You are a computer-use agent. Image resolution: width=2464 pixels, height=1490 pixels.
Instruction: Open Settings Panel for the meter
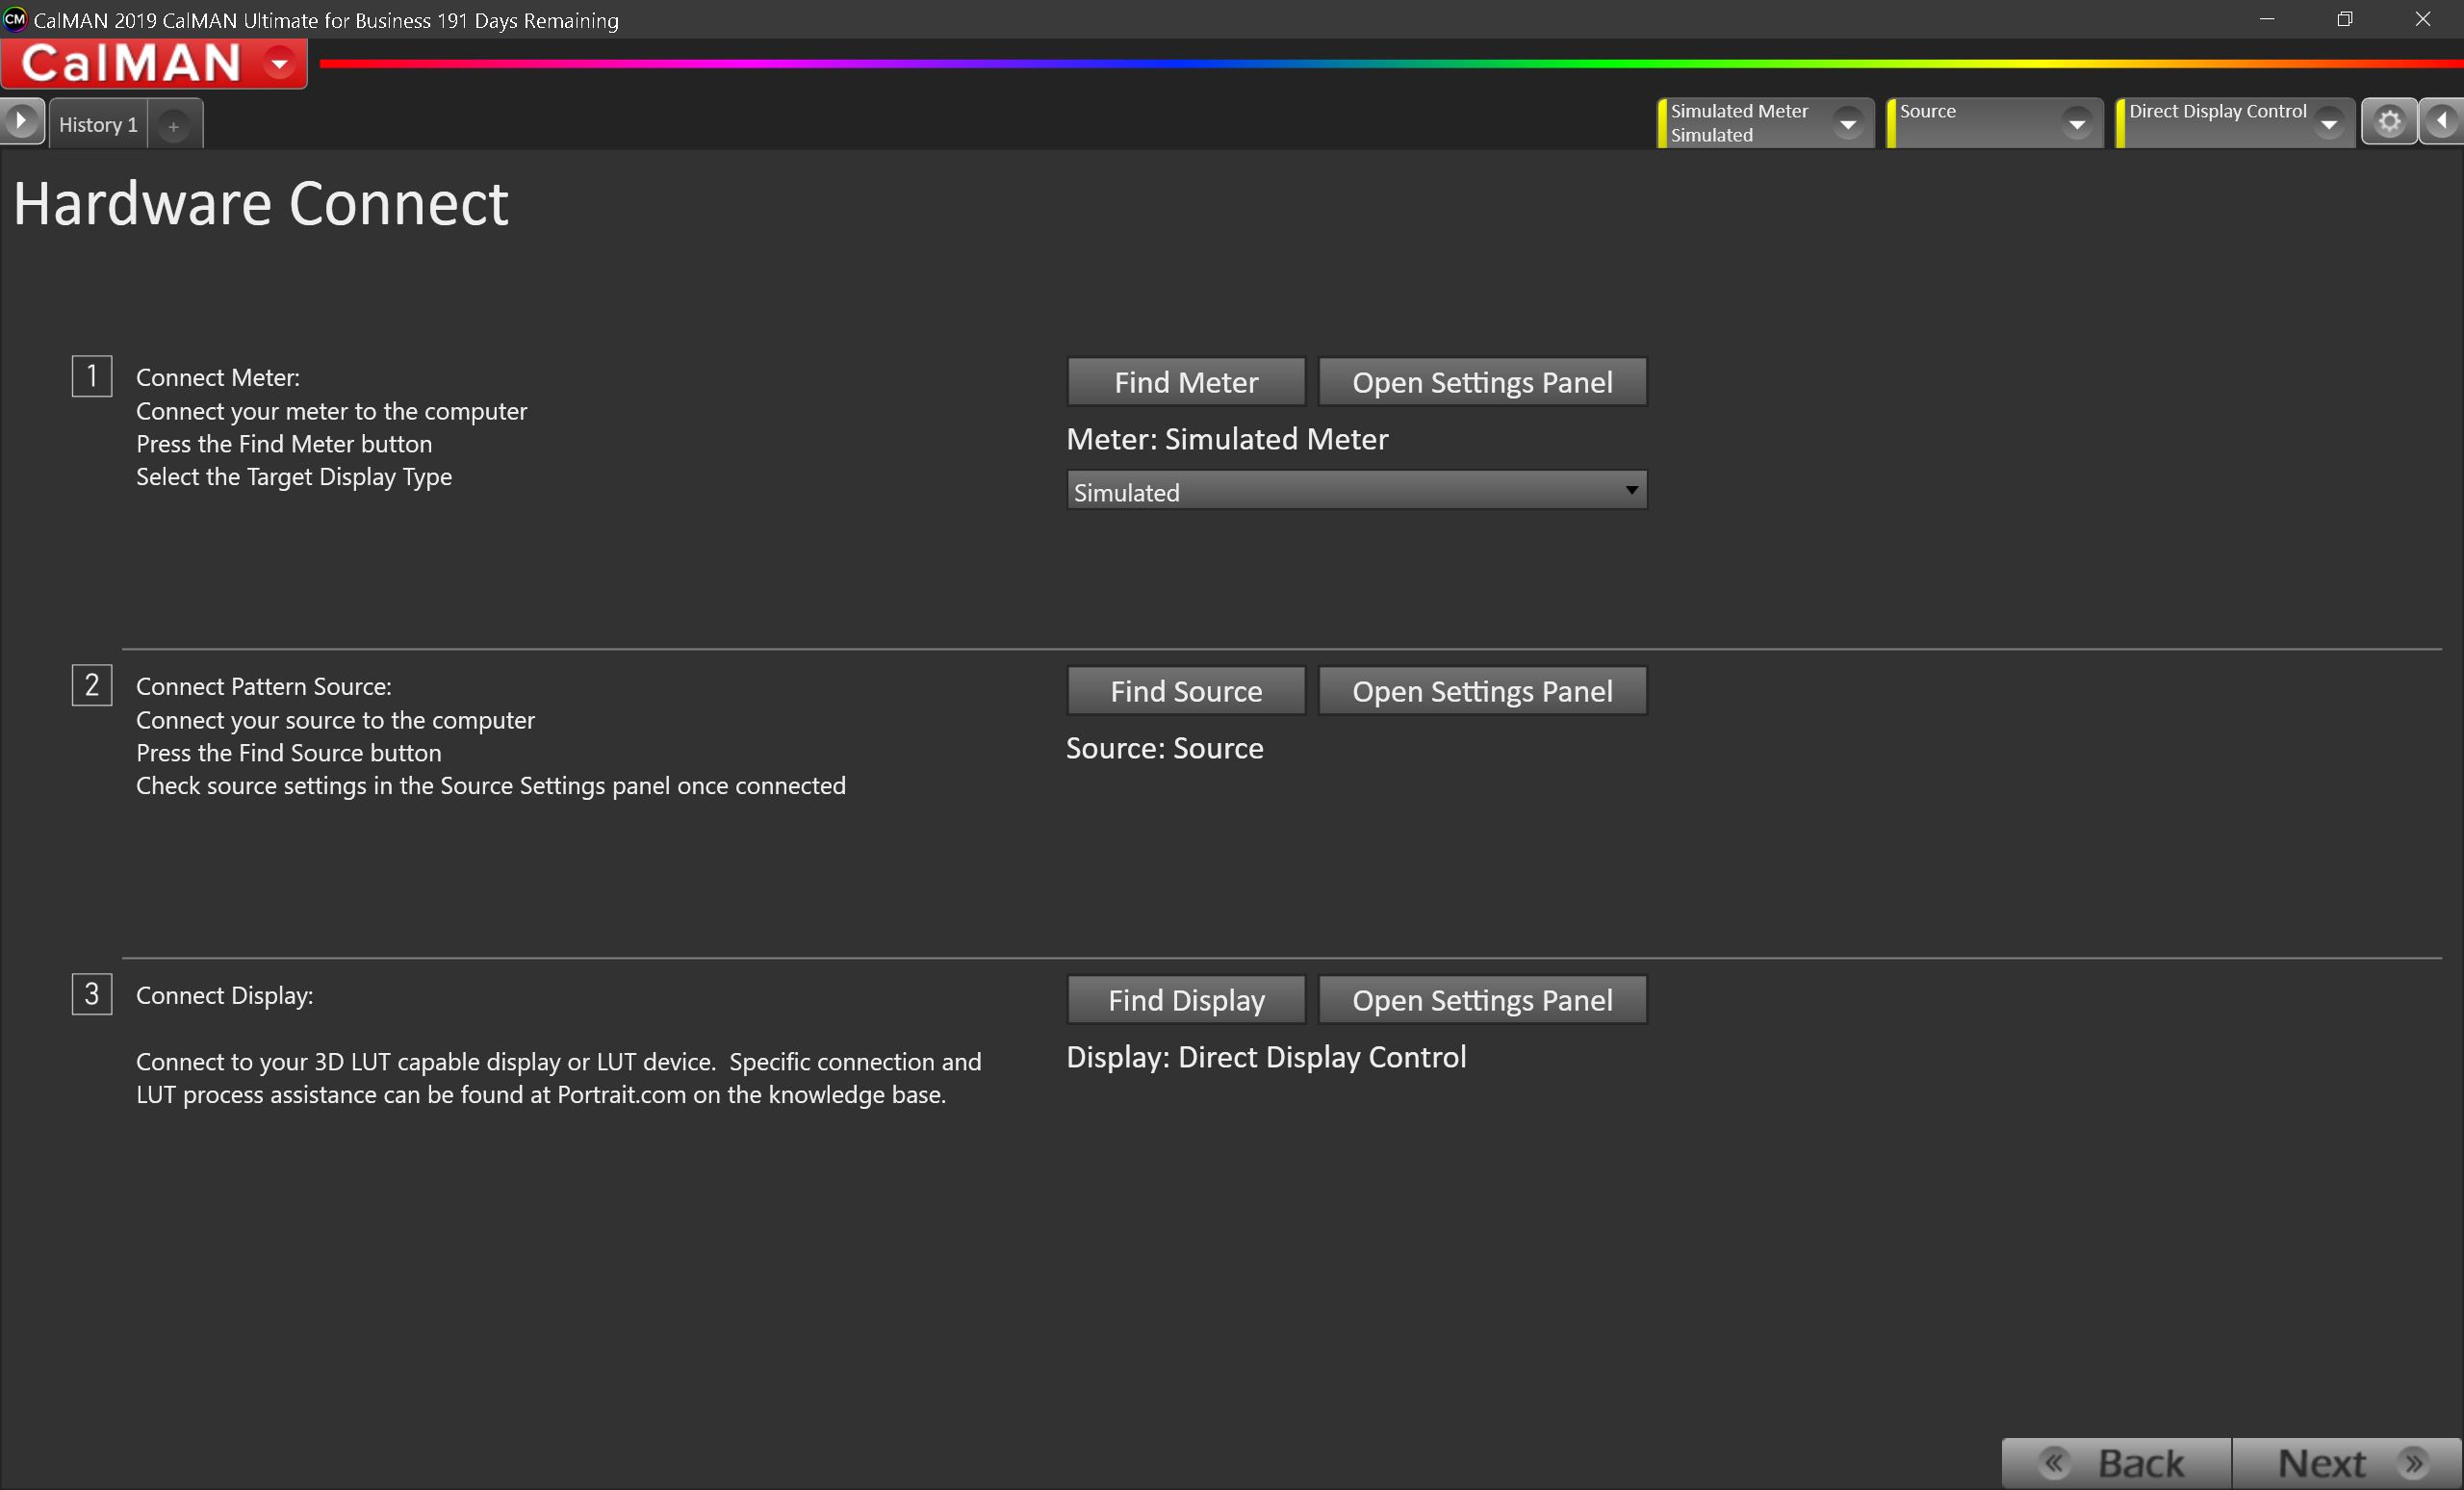tap(1482, 382)
